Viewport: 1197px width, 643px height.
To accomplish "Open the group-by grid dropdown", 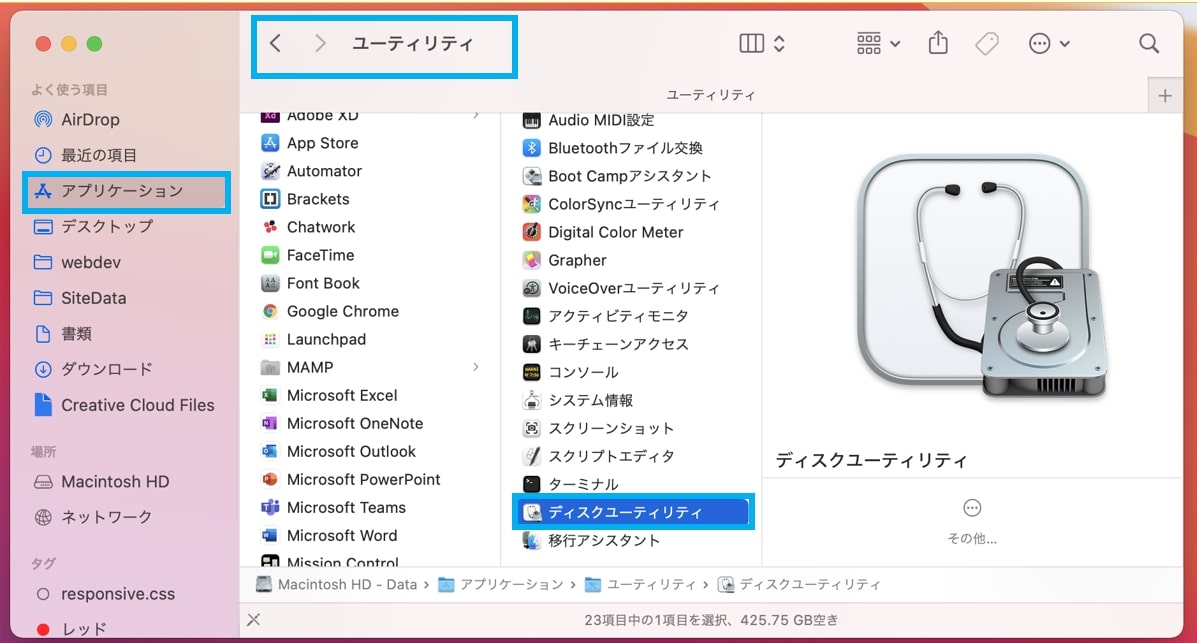I will pyautogui.click(x=878, y=44).
